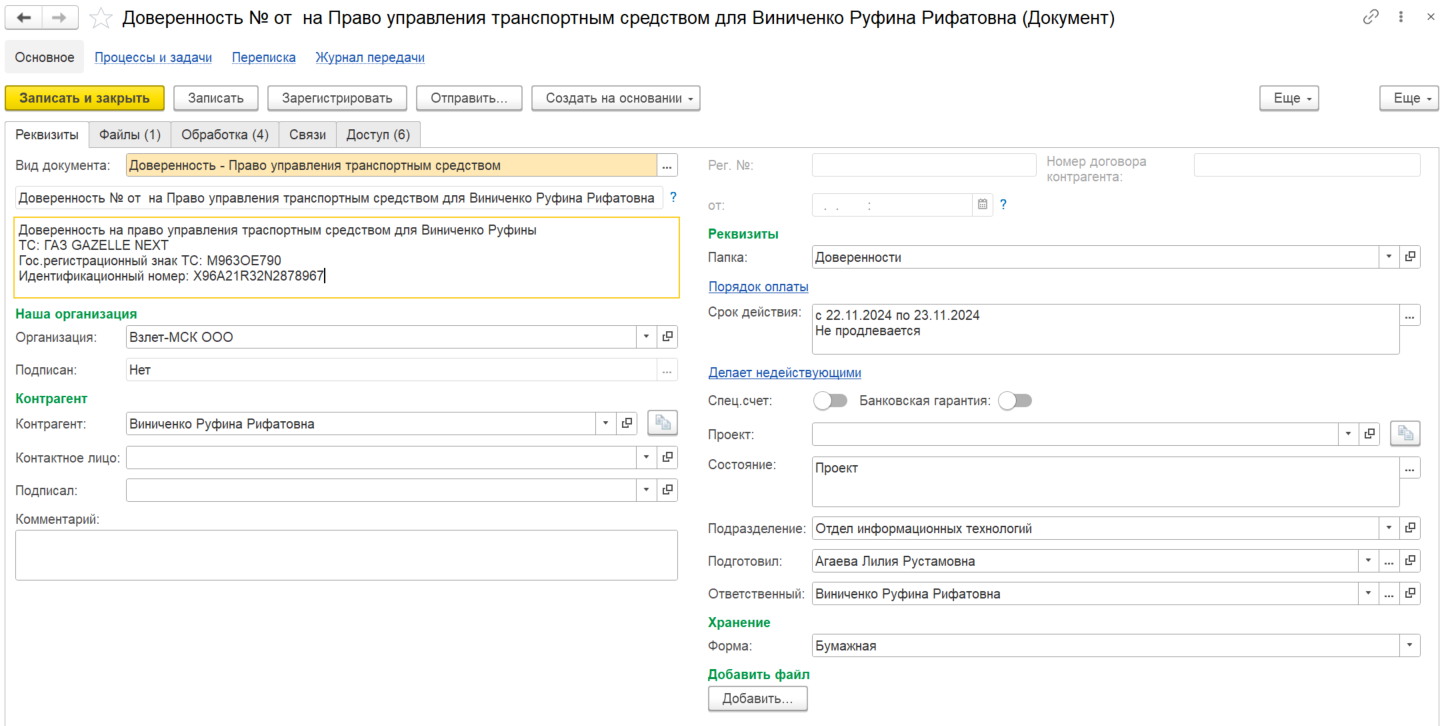Open the Журнал передачи section
This screenshot has height=726, width=1451.
tap(370, 57)
